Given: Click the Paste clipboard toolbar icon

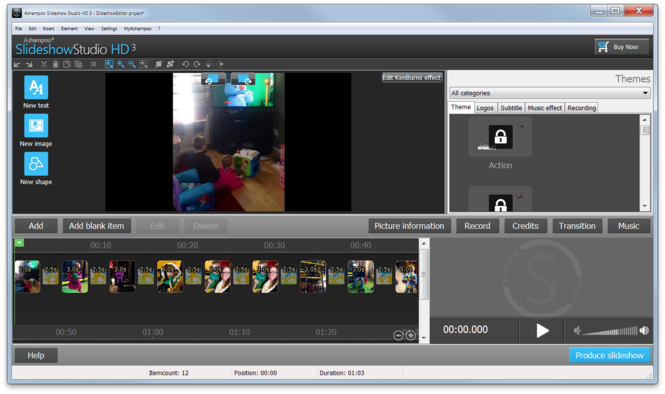Looking at the screenshot, I should pos(56,64).
